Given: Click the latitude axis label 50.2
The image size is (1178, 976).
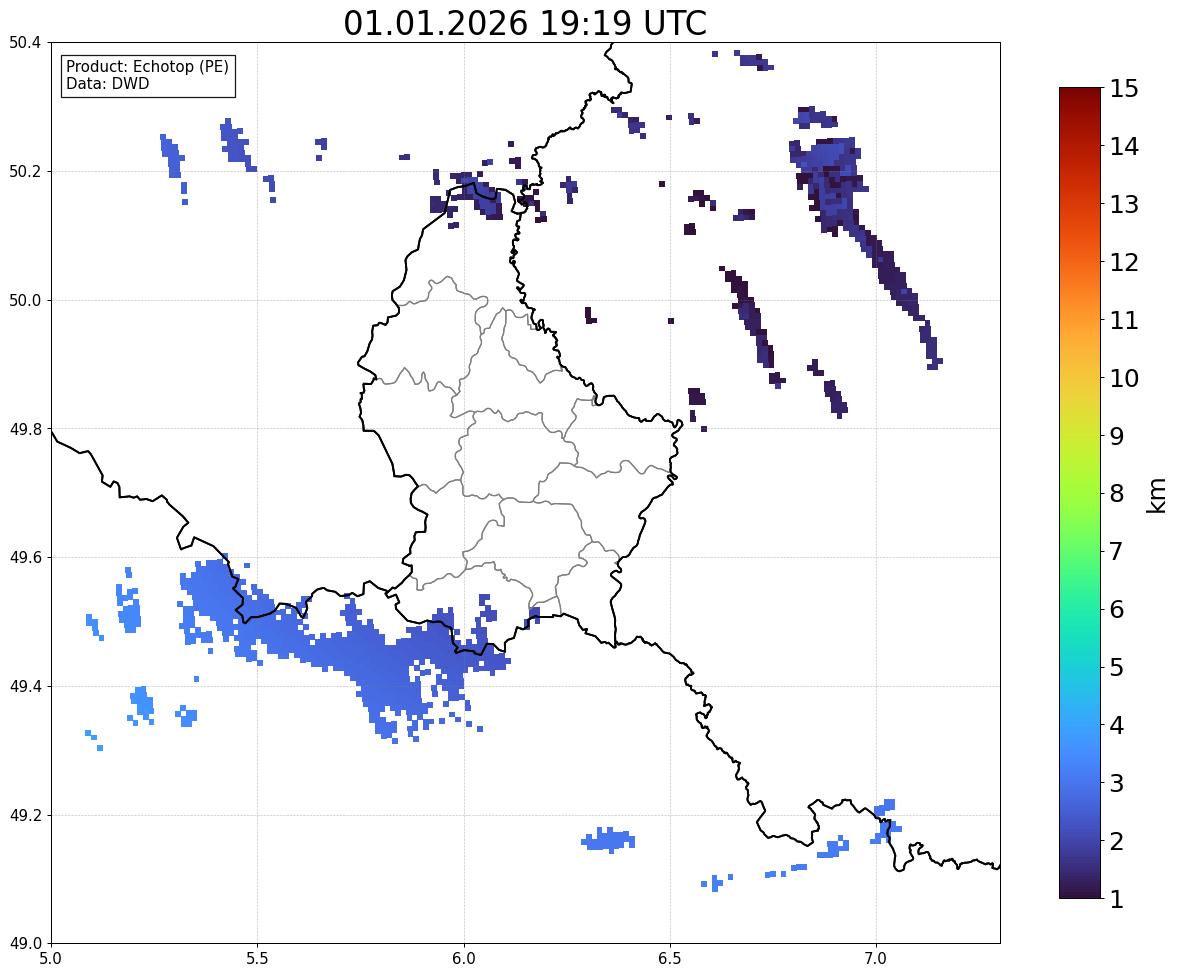Looking at the screenshot, I should (25, 171).
